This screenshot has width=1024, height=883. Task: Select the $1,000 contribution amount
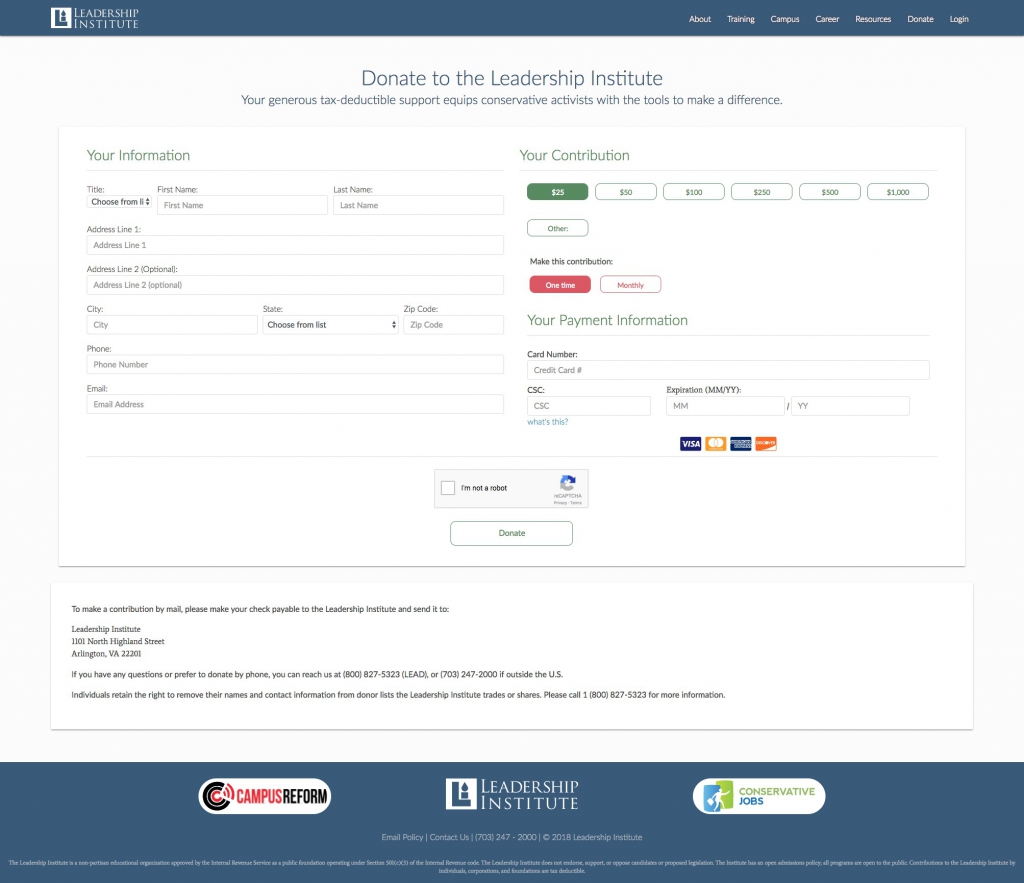(x=898, y=192)
